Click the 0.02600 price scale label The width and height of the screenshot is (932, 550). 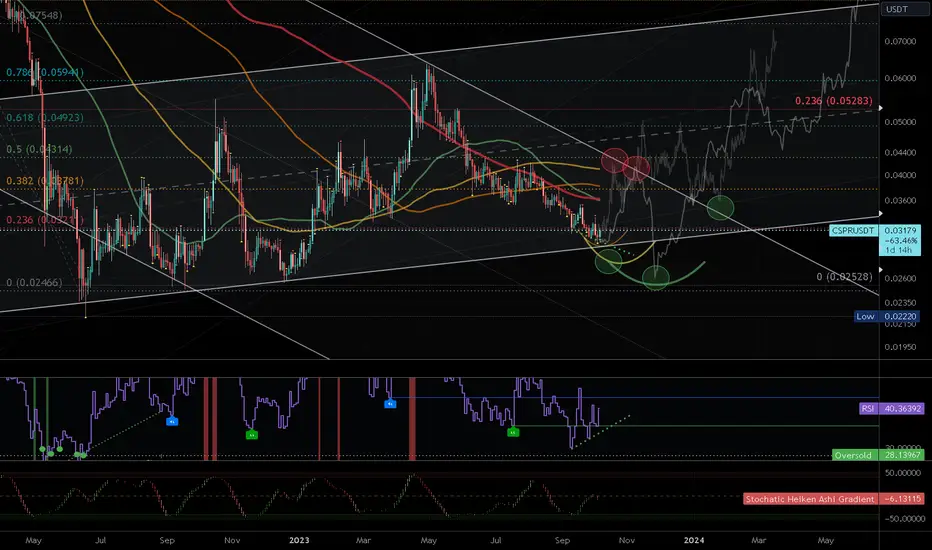(x=900, y=278)
